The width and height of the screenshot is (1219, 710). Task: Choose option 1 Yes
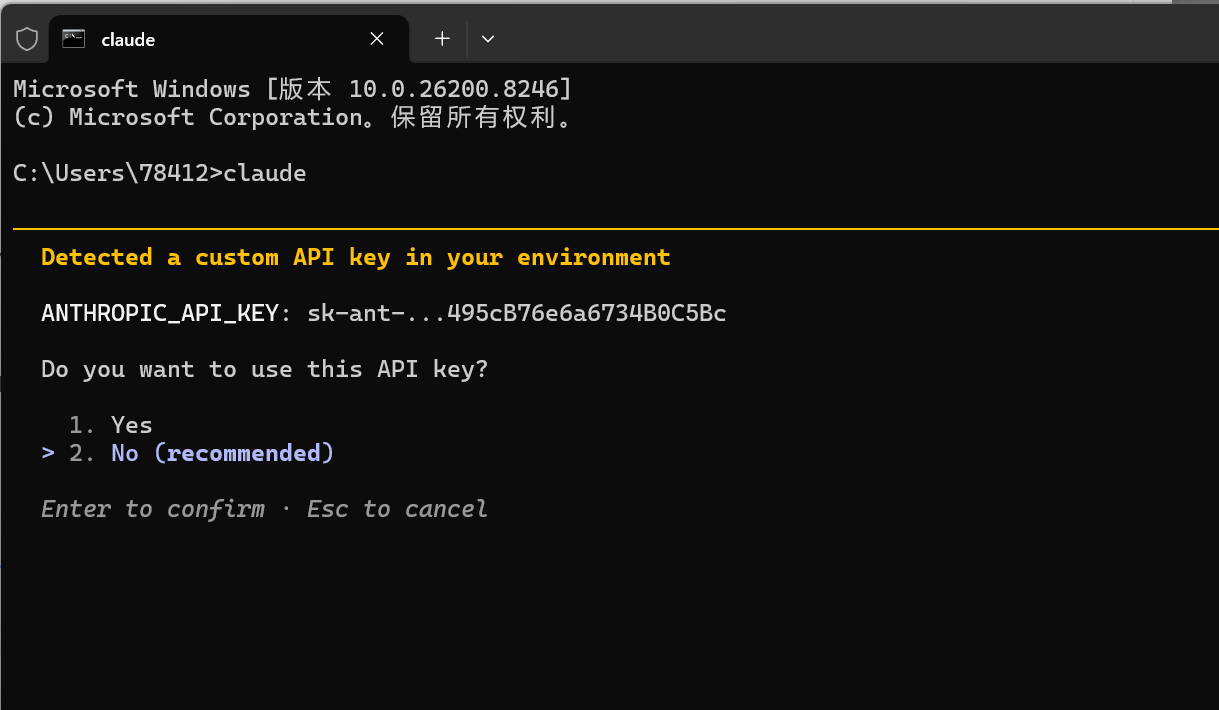(111, 425)
